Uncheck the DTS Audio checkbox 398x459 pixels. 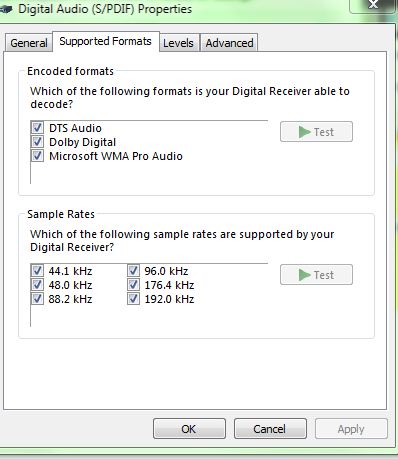tap(37, 127)
